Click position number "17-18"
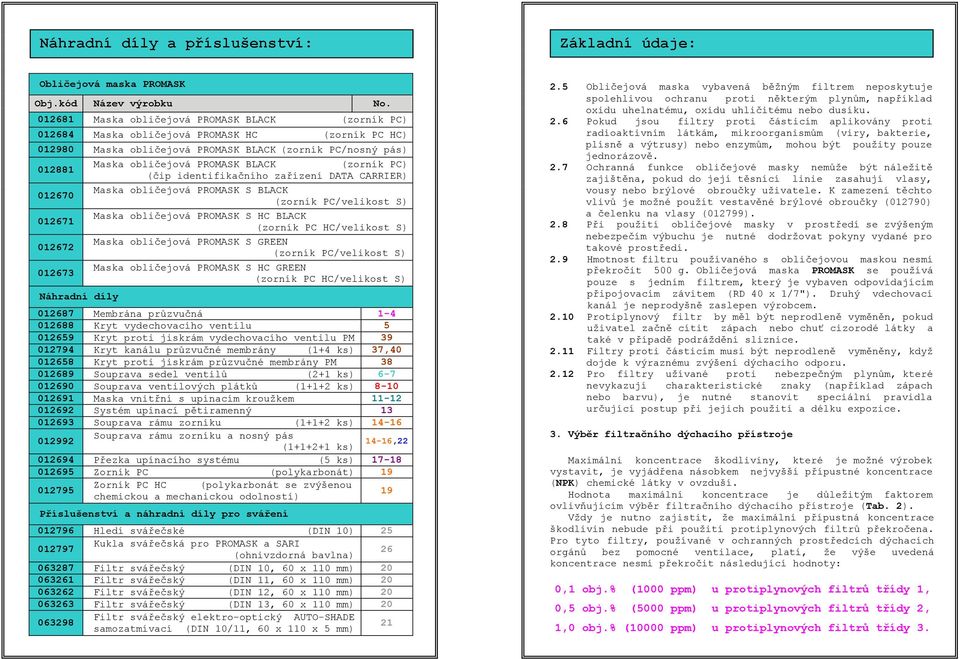 click(x=386, y=460)
